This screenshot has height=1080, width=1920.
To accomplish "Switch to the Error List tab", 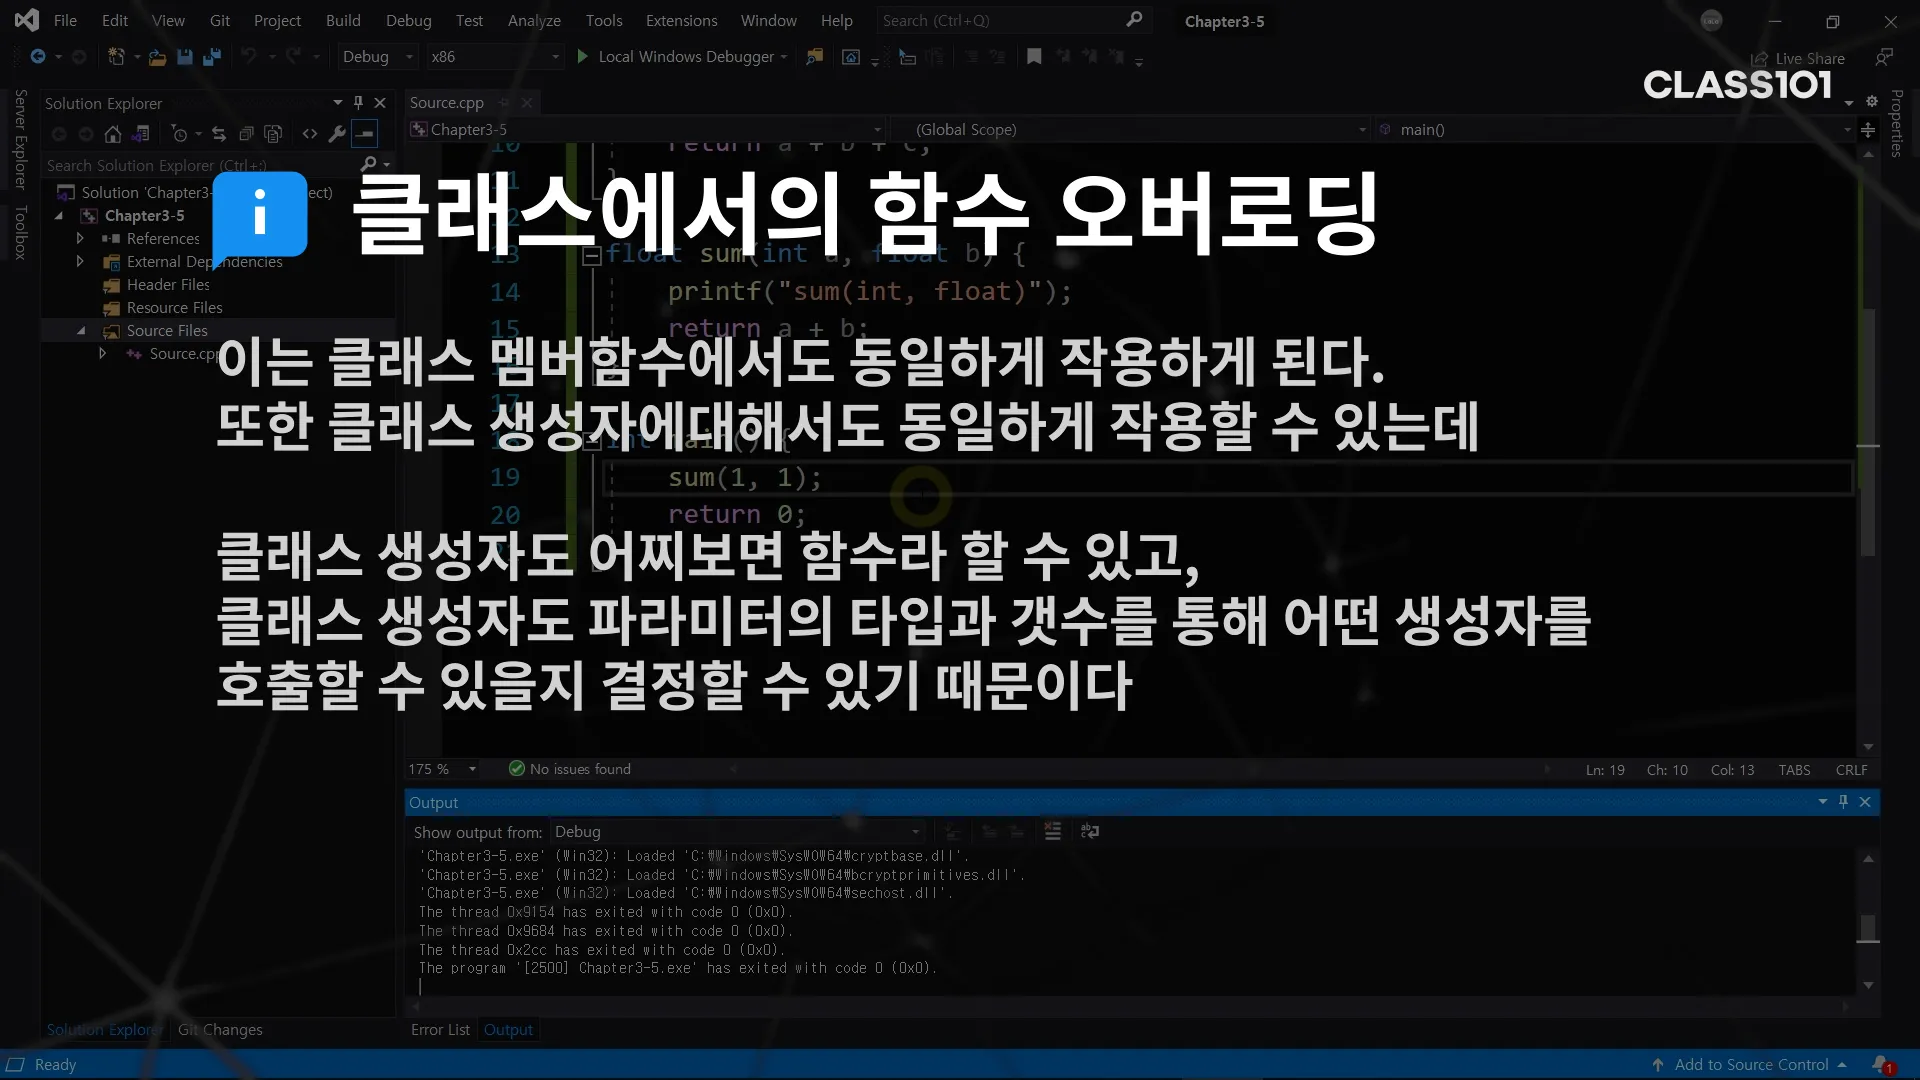I will pyautogui.click(x=440, y=1029).
